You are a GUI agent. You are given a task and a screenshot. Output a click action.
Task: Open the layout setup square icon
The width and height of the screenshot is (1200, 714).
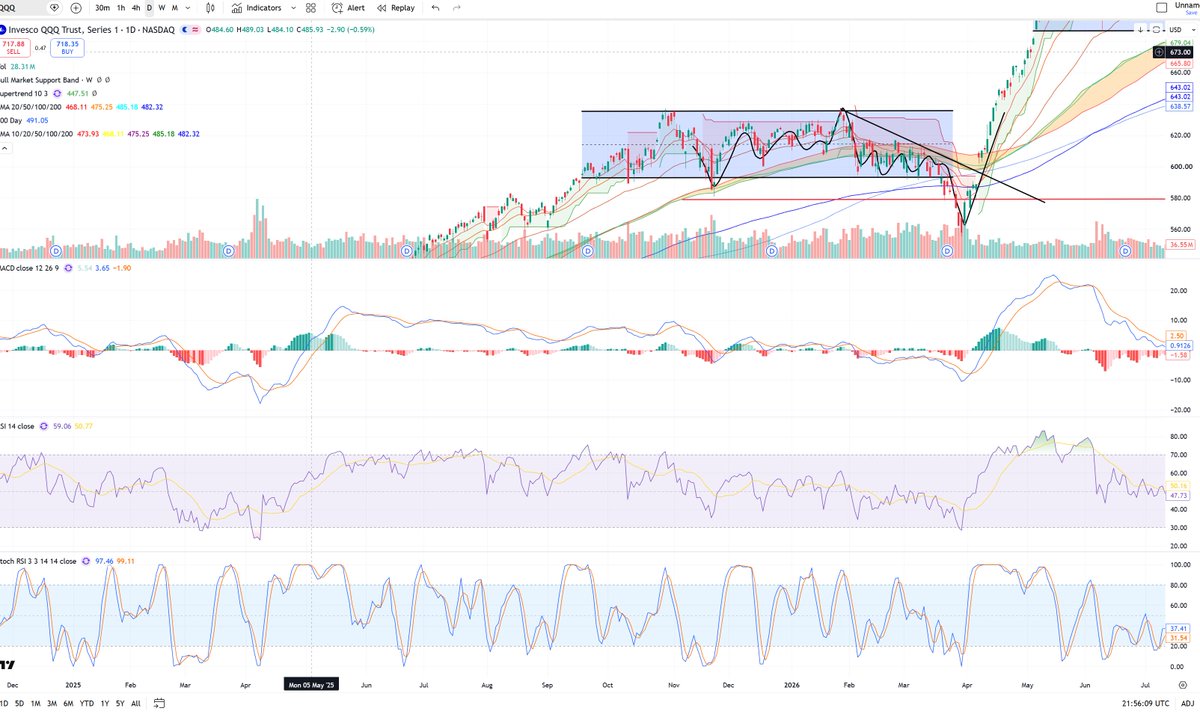[1160, 7]
